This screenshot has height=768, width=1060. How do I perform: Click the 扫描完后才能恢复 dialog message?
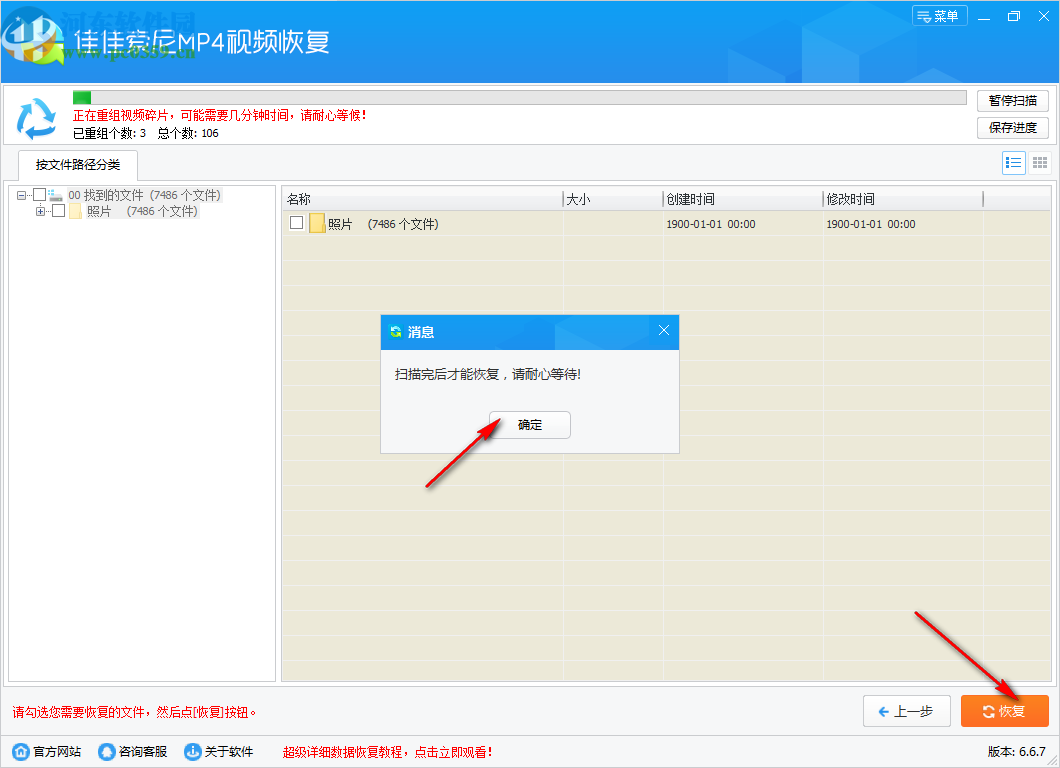pos(487,374)
